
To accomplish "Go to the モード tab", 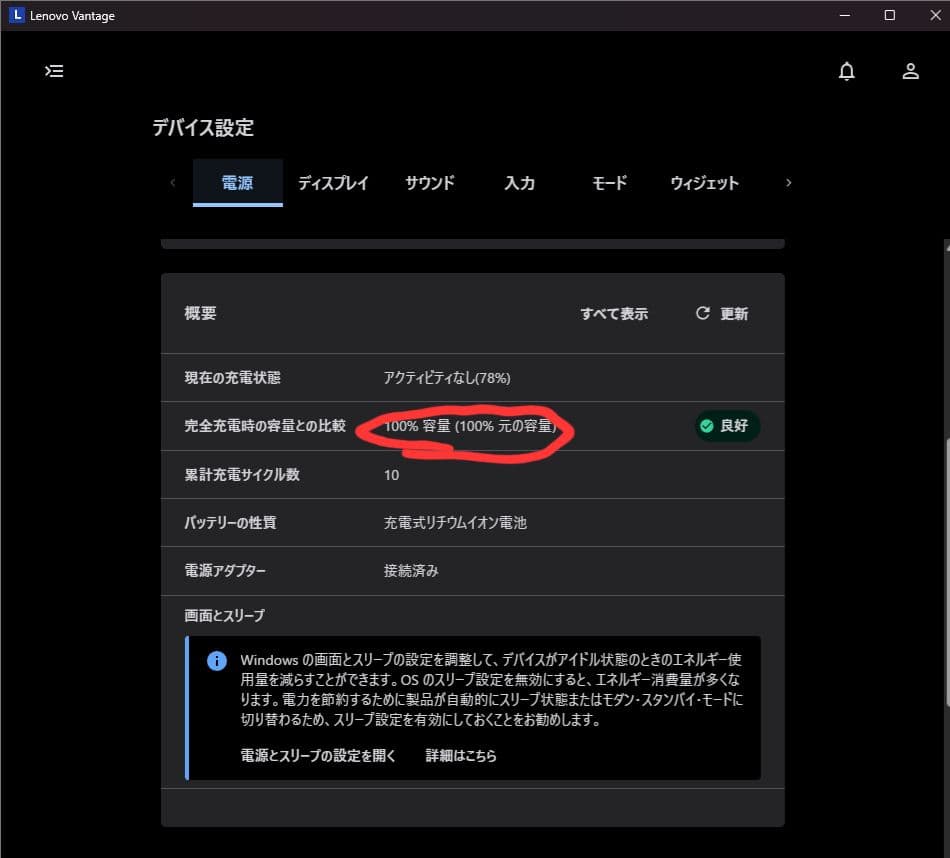I will click(x=609, y=183).
